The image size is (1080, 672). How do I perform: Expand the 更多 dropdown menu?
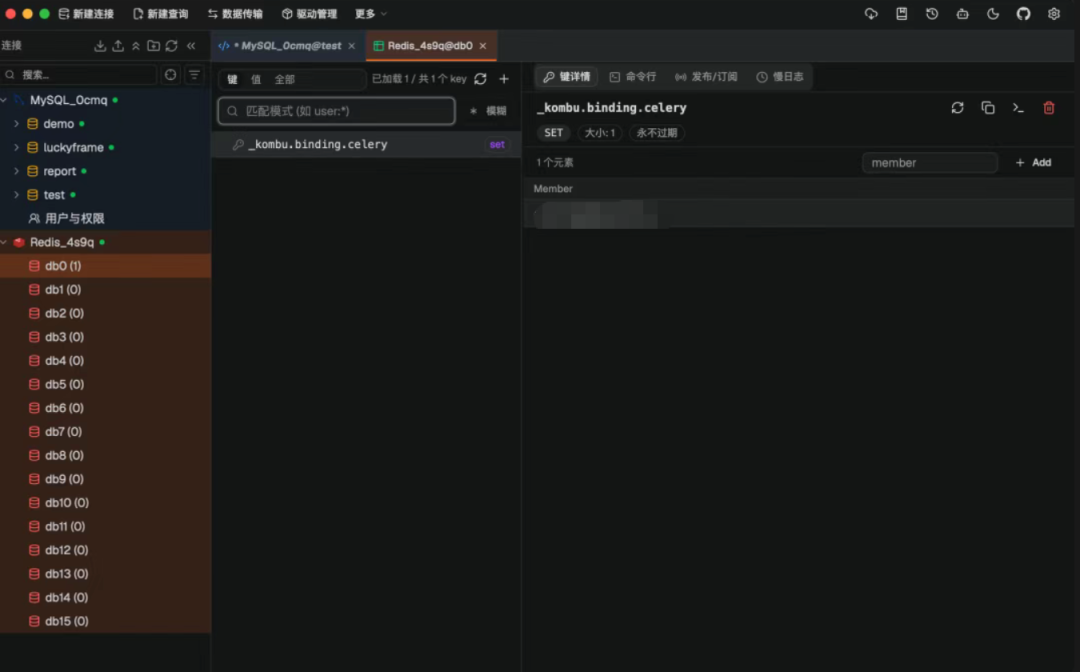(x=371, y=14)
